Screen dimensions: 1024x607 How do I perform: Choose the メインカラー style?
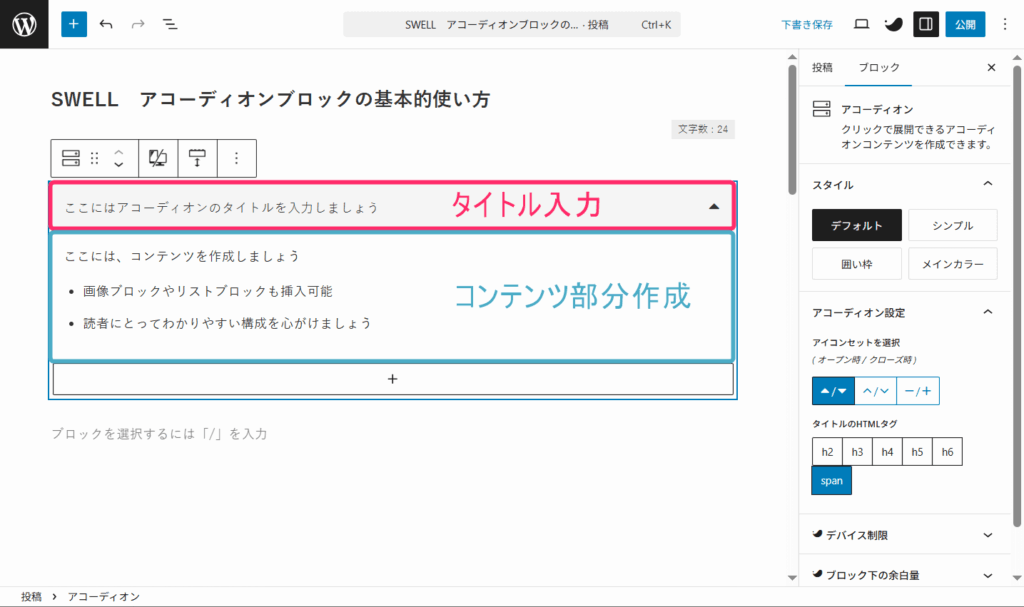(953, 264)
